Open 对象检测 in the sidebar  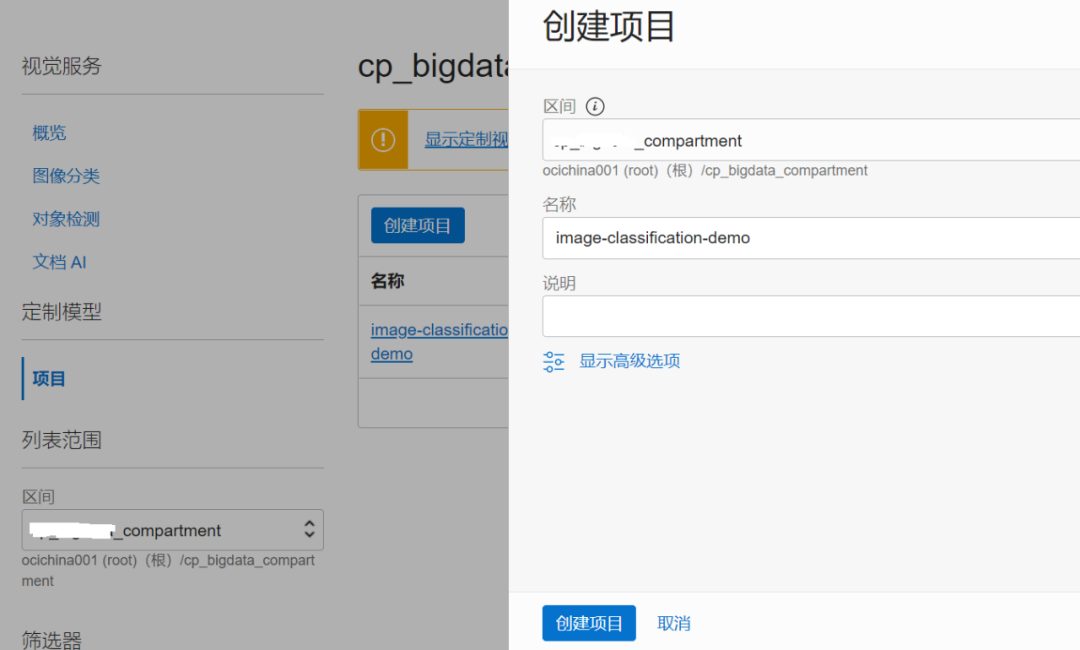pos(66,219)
